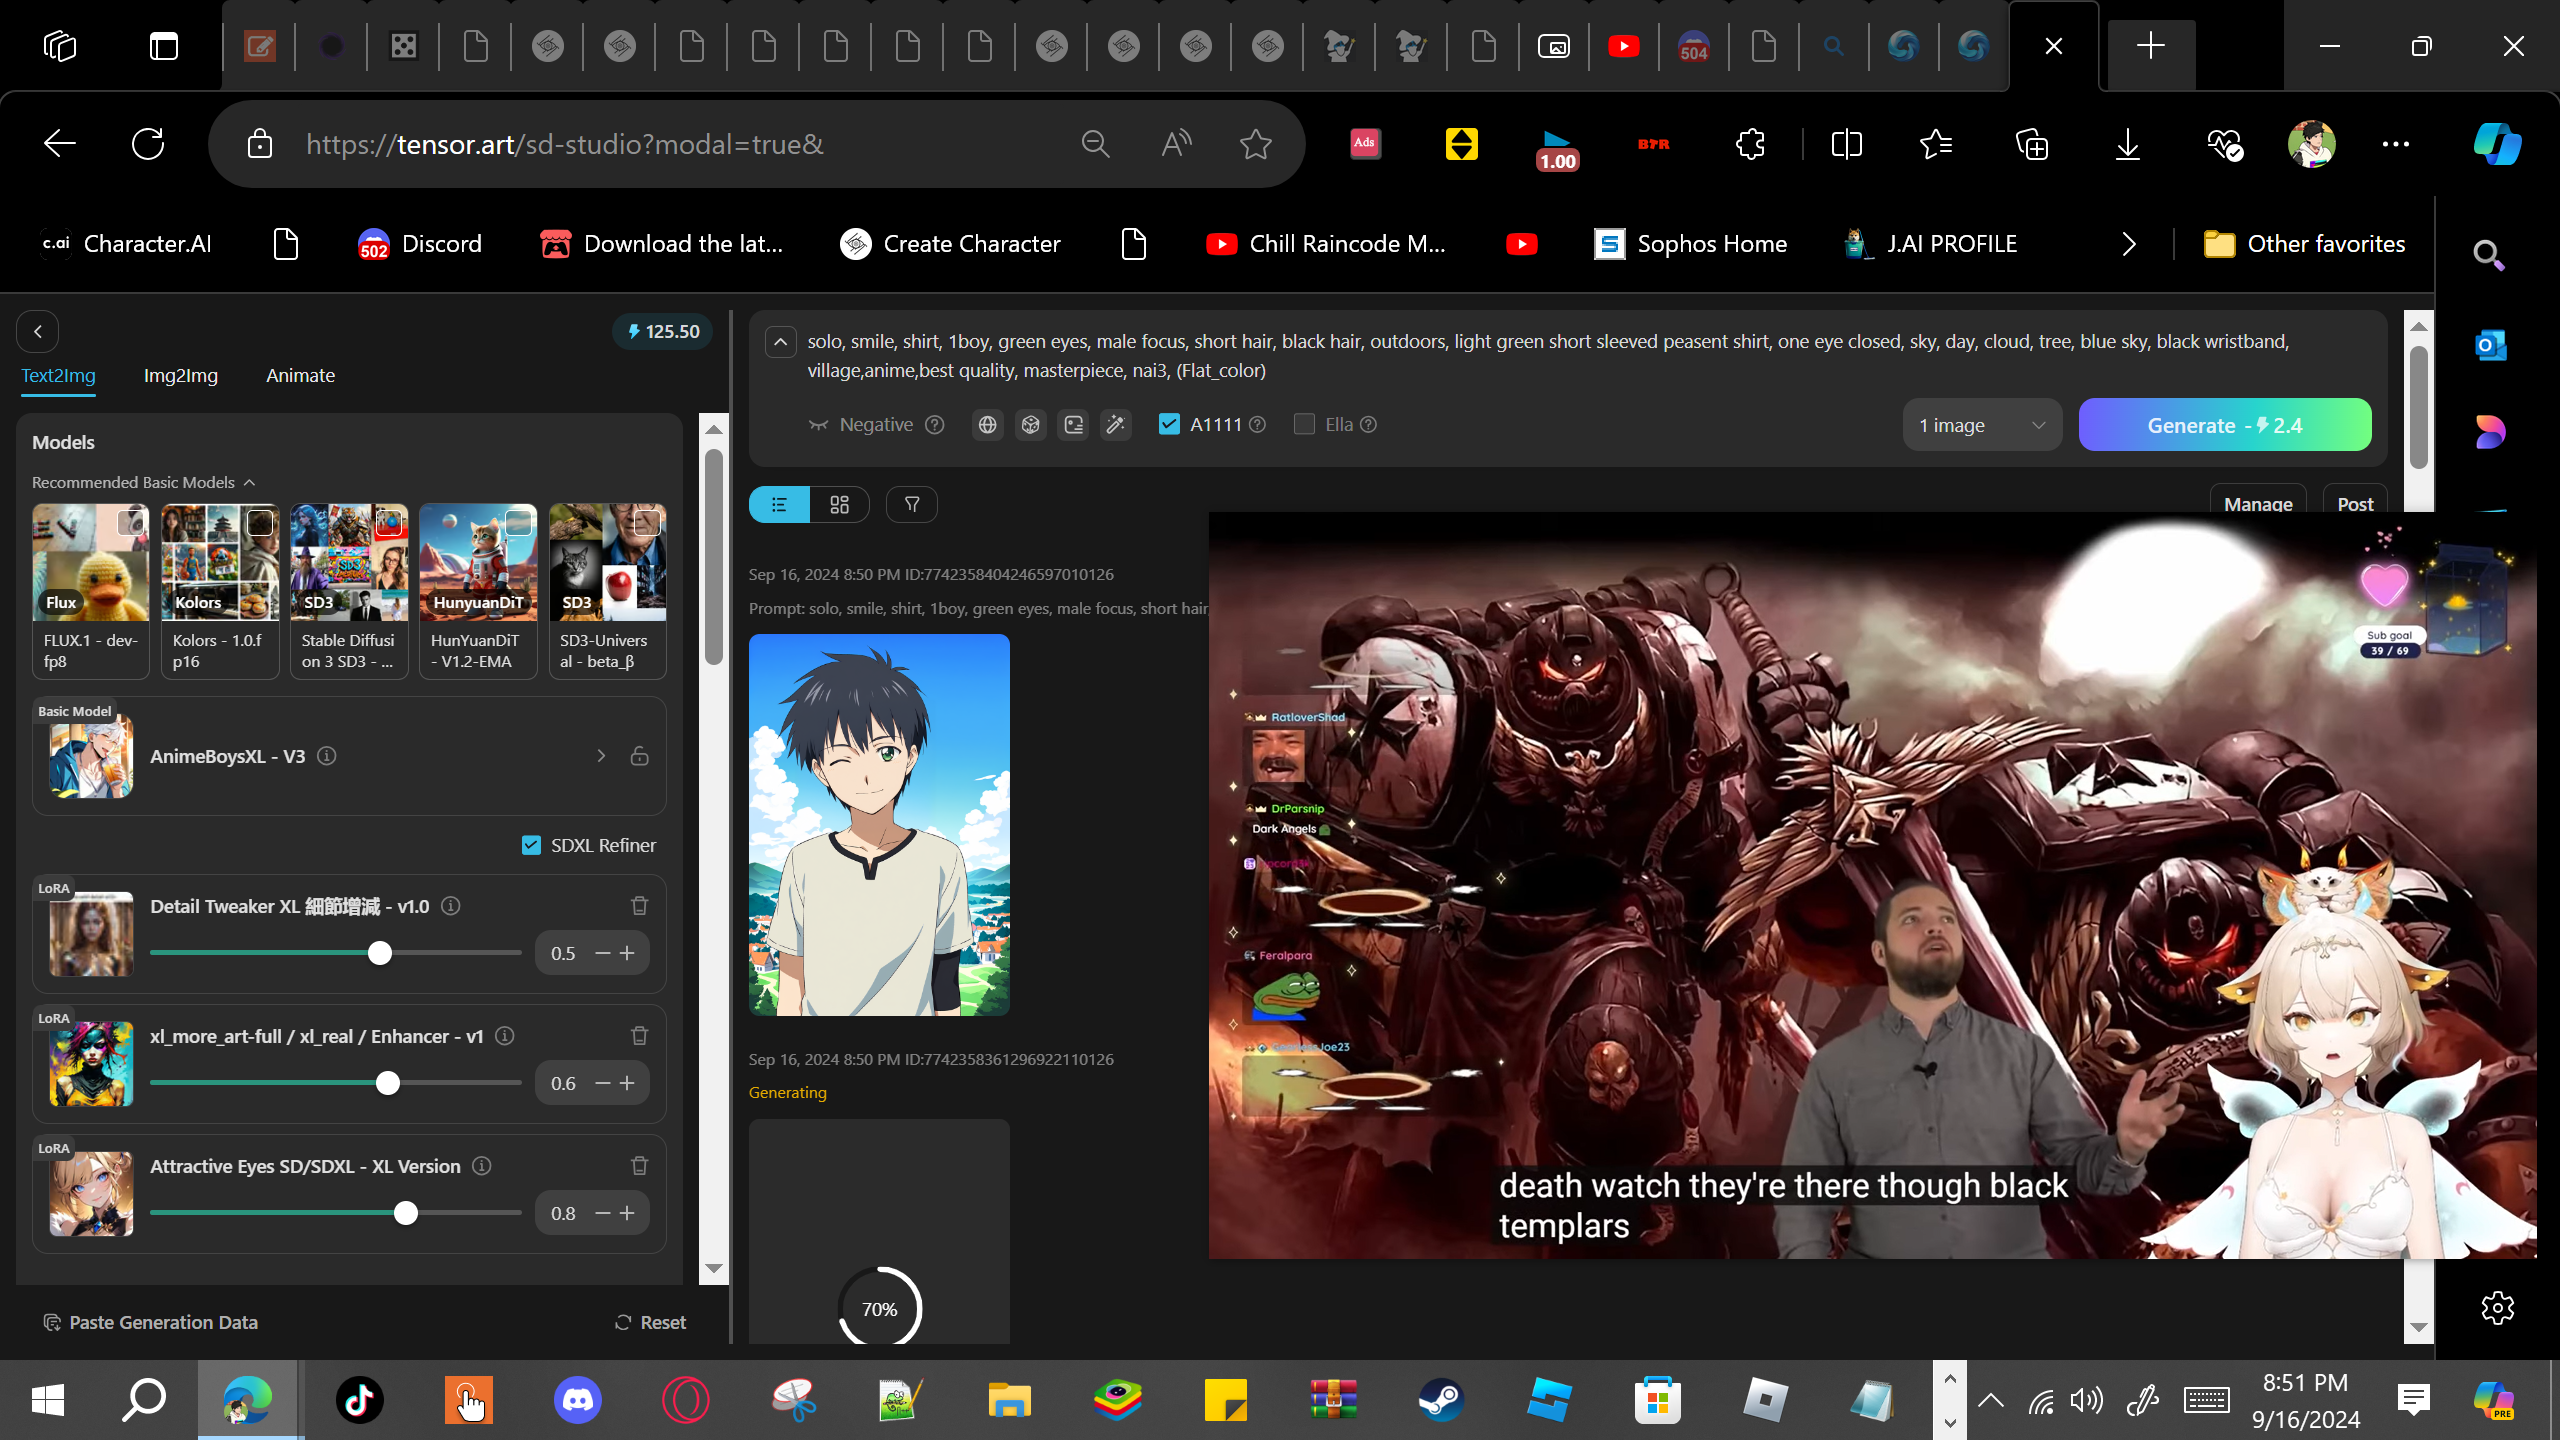This screenshot has width=2560, height=1440.
Task: Disable the SDXL Refiner checkbox
Action: pos(531,845)
